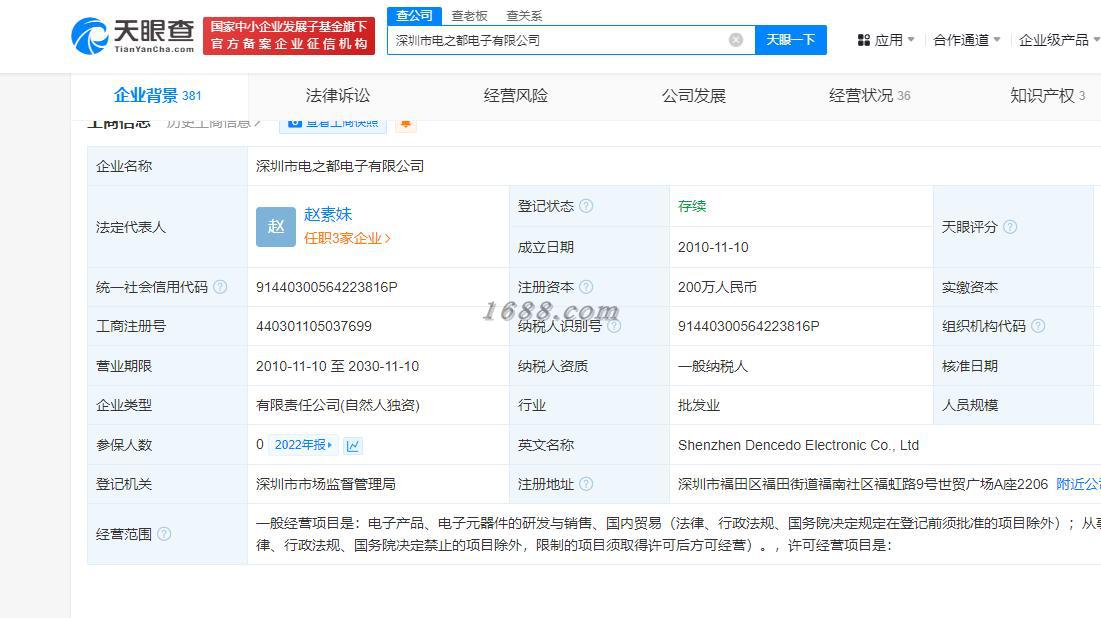The width and height of the screenshot is (1101, 618).
Task: Click the company name in 企业名称 row
Action: pos(340,166)
